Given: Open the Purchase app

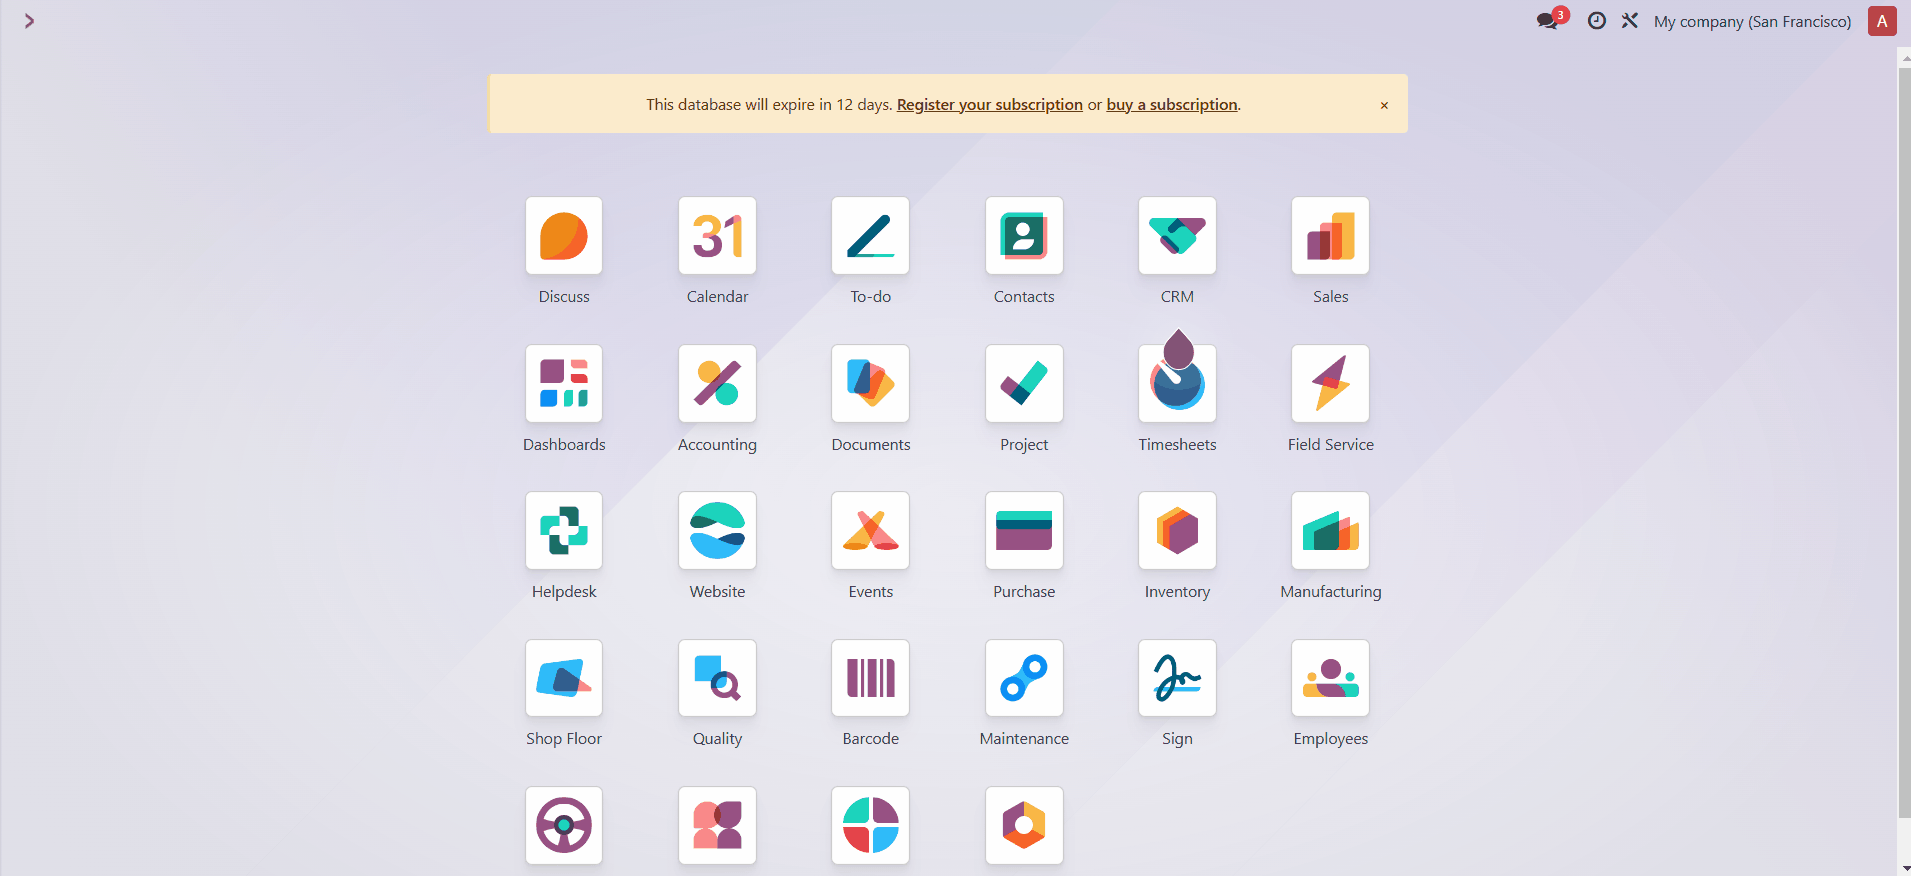Looking at the screenshot, I should click(x=1024, y=531).
